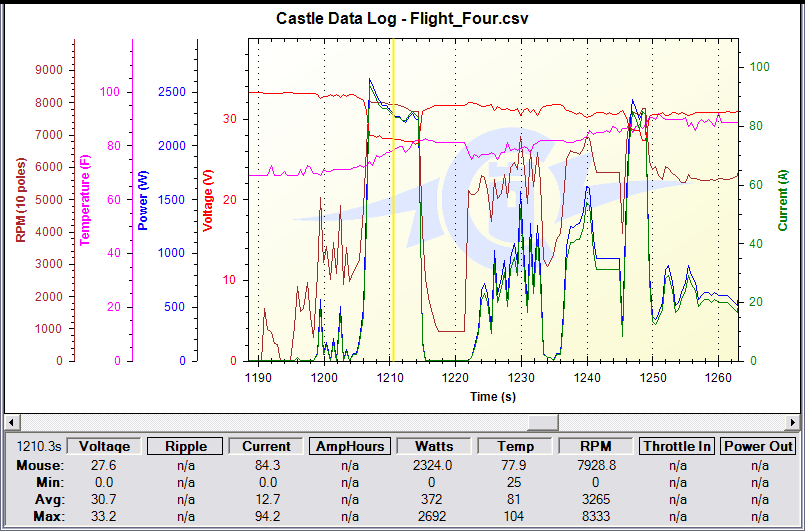This screenshot has height=531, width=805.
Task: Click the Avg current value 12.7
Action: tap(267, 499)
